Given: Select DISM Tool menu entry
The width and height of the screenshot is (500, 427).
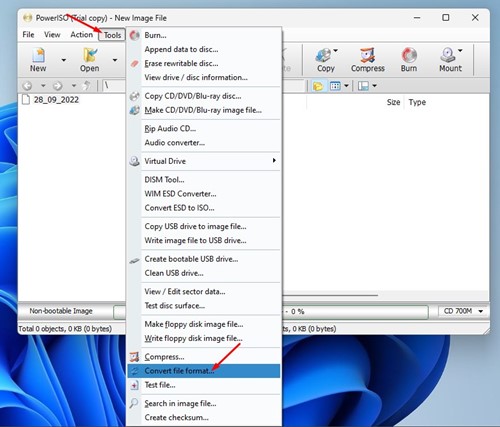Looking at the screenshot, I should click(x=204, y=180).
